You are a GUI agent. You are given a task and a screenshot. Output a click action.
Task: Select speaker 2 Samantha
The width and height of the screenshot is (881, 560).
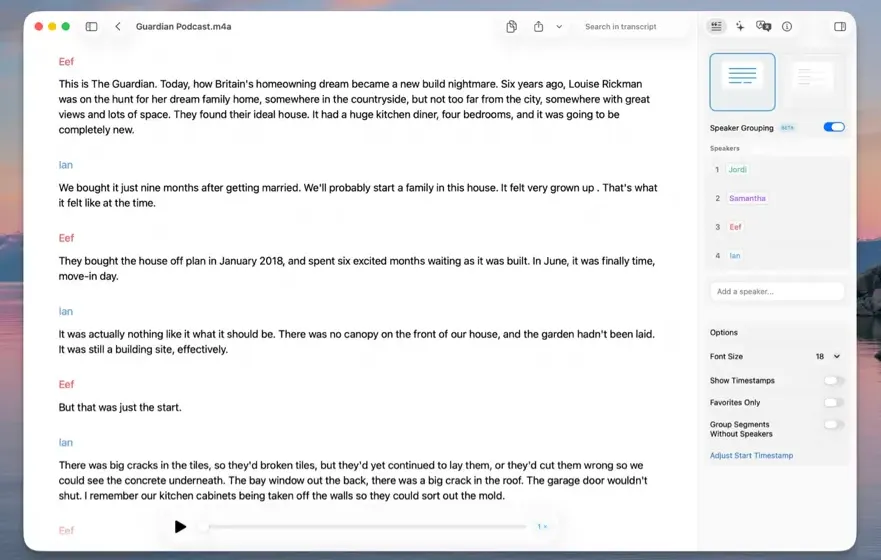tap(747, 198)
